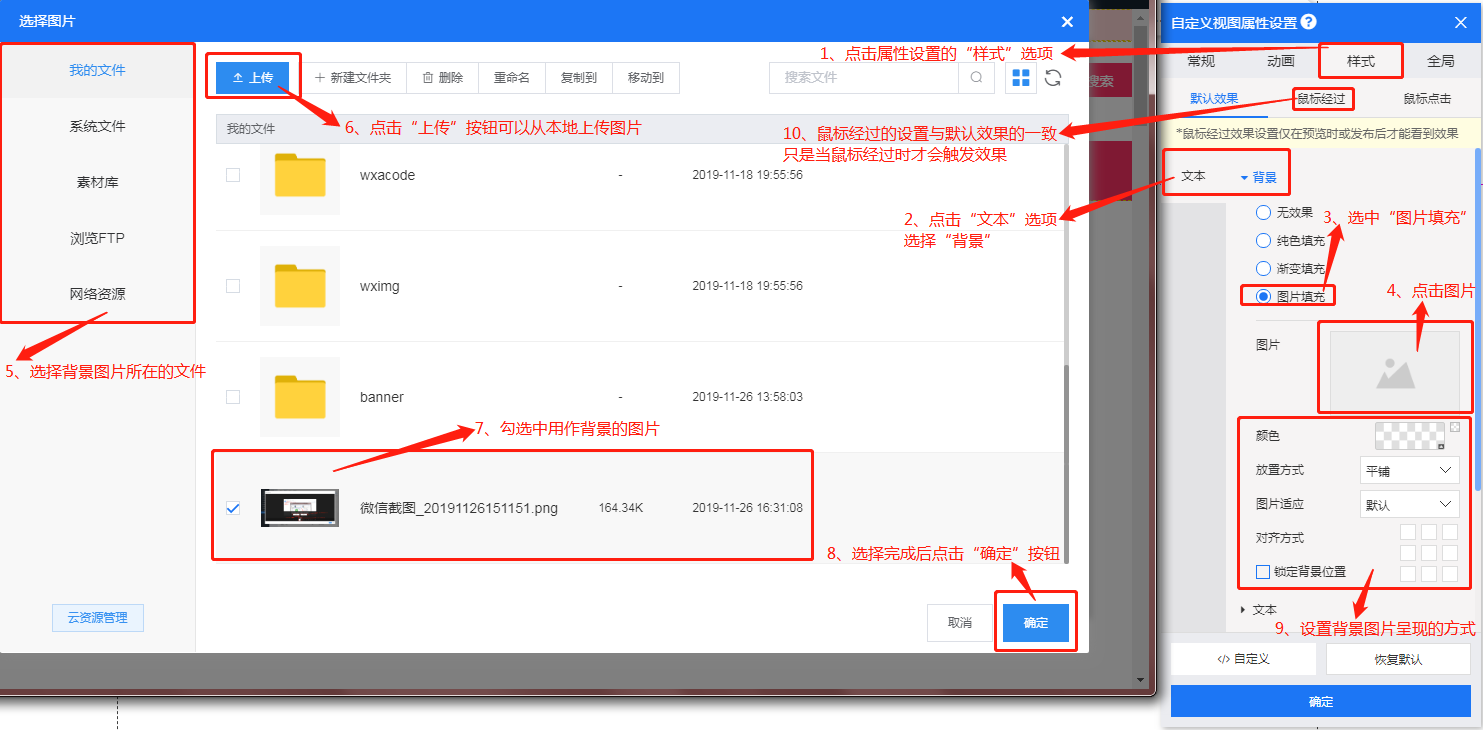The image size is (1483, 730).
Task: Focus the 搜索文件 search field
Action: [864, 78]
